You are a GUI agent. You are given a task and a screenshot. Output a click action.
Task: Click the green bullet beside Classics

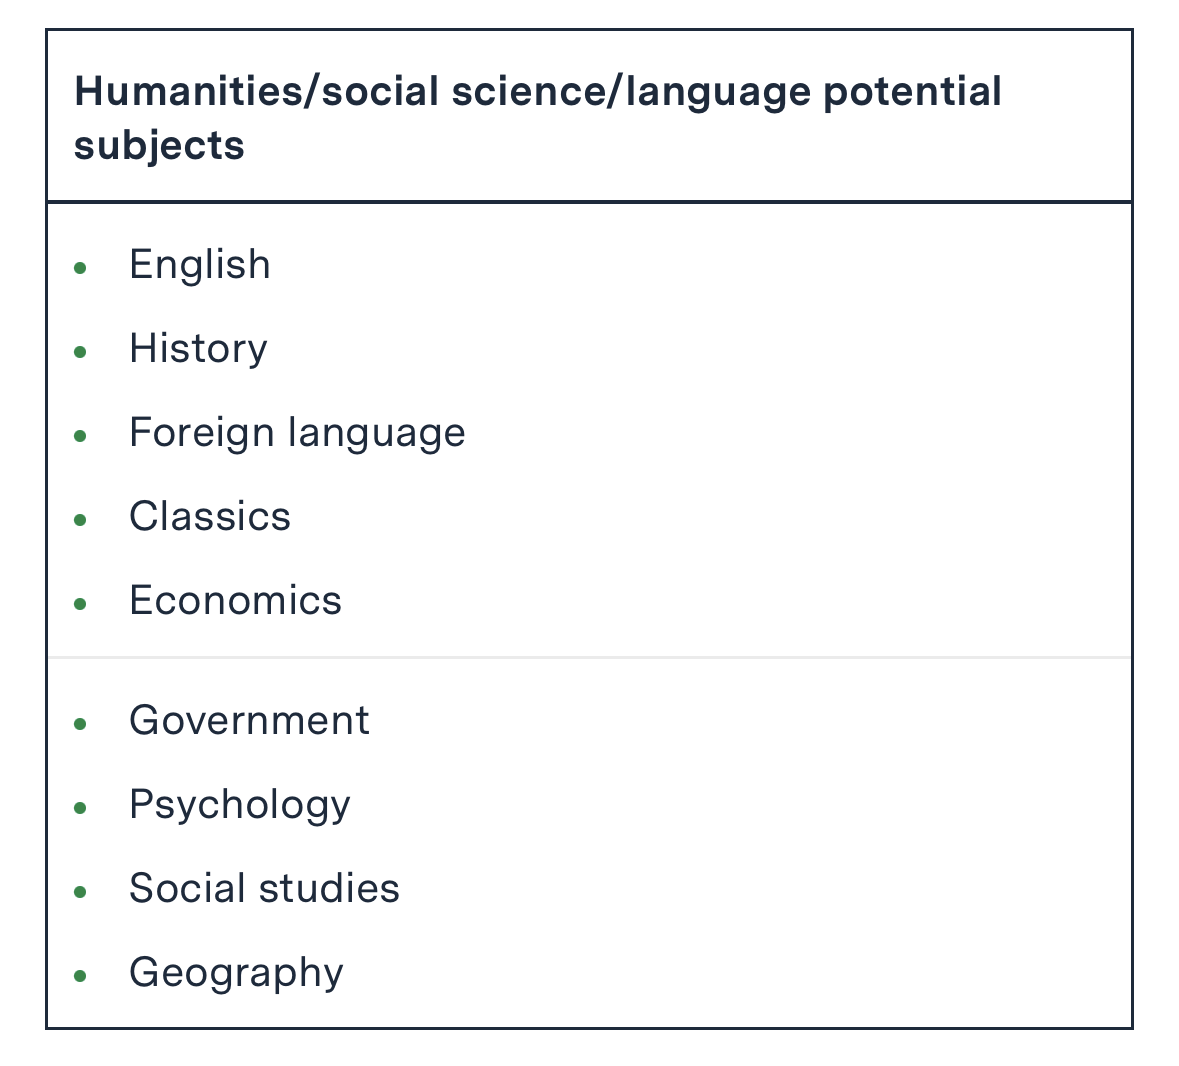click(81, 520)
